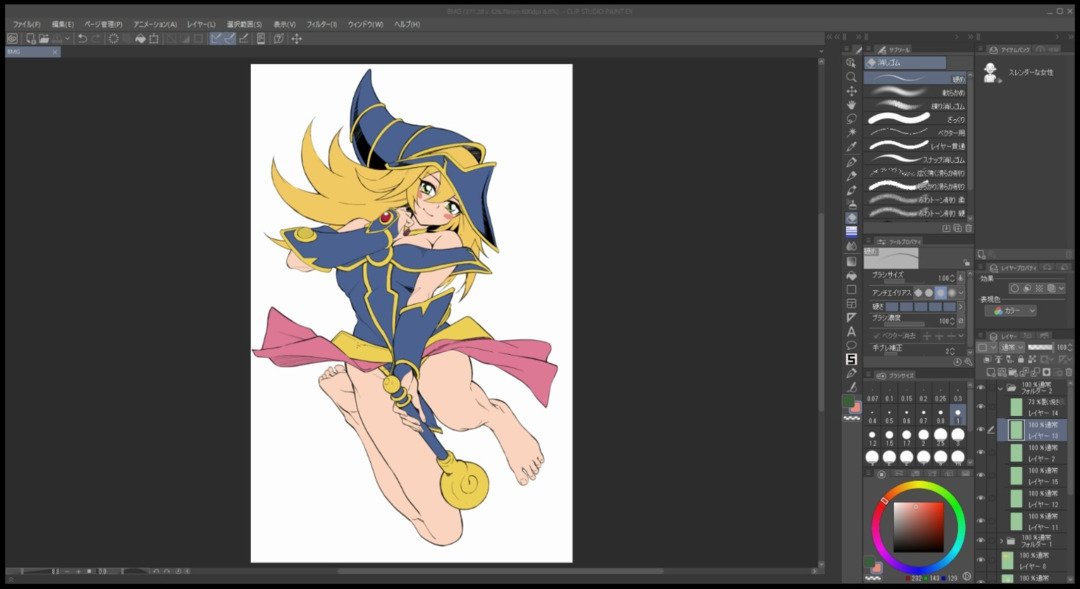Screen dimensions: 1080x589
Task: Open the アニメーション(A) menu
Action: pos(155,24)
